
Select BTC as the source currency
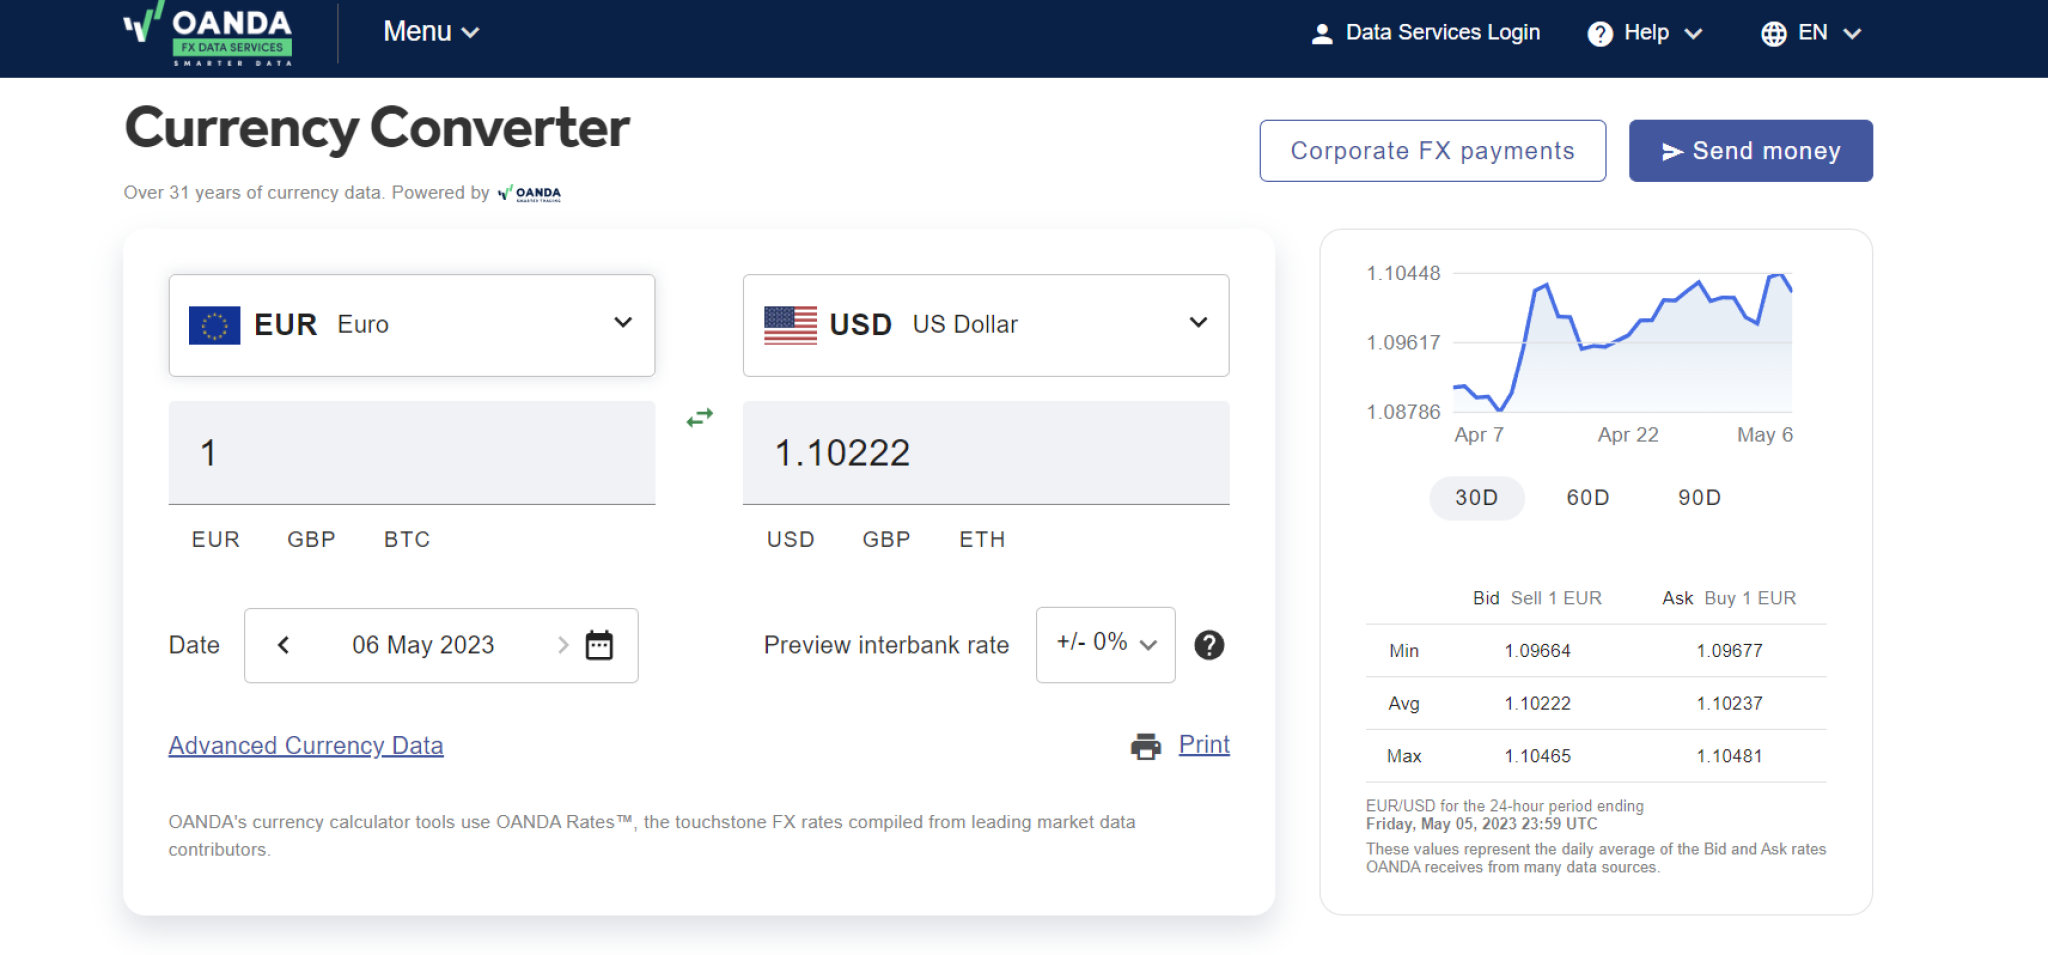[x=406, y=539]
